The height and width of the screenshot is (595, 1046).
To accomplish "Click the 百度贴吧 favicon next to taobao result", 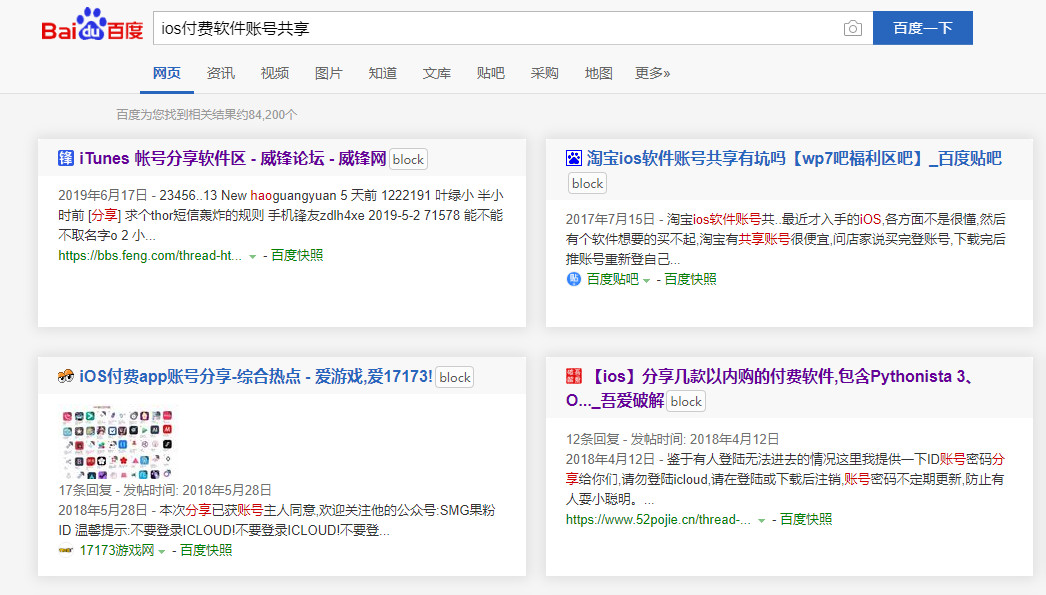I will click(573, 158).
